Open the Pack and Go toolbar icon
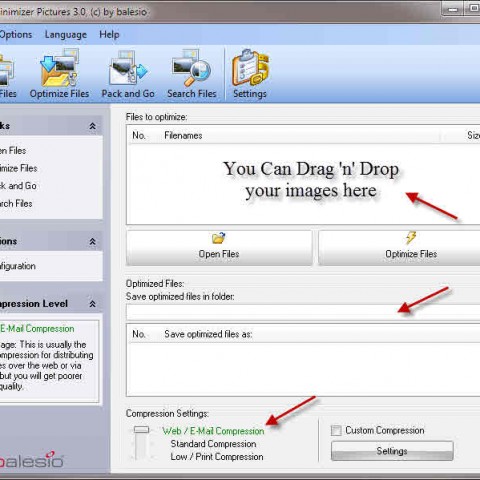 [x=128, y=68]
